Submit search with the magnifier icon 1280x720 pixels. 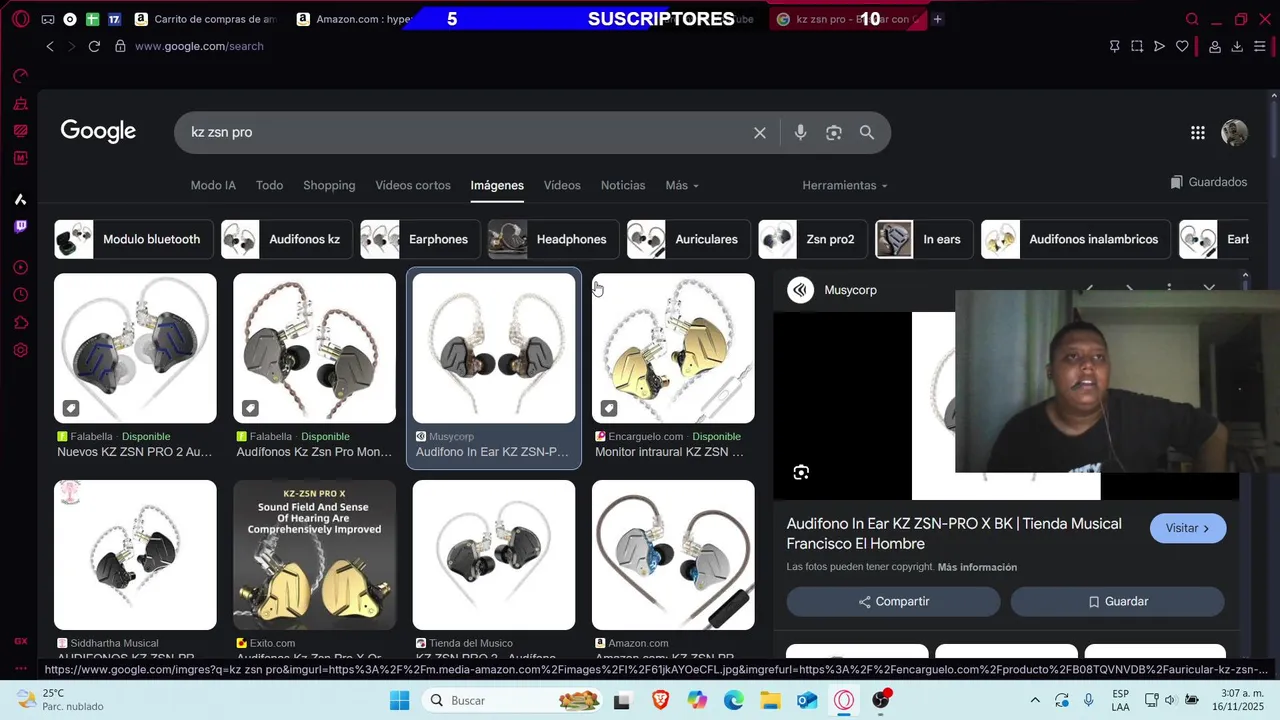pyautogui.click(x=867, y=132)
